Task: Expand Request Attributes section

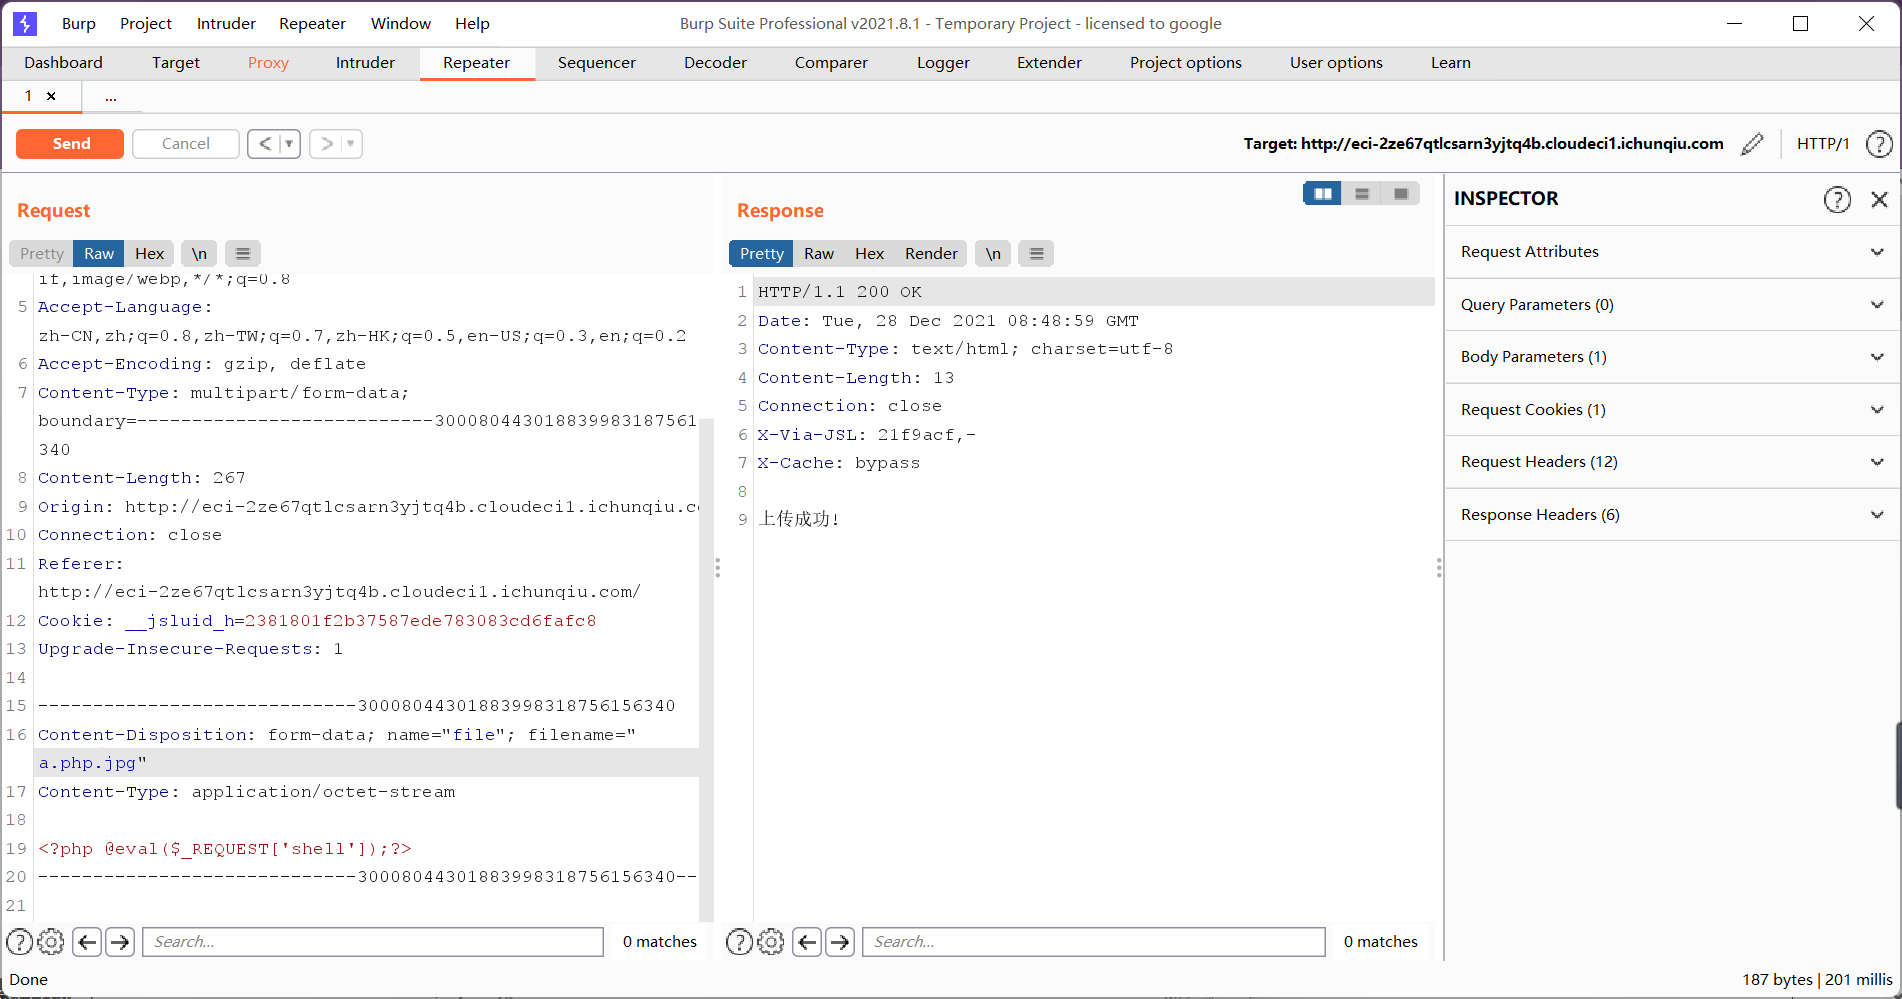Action: click(1672, 252)
